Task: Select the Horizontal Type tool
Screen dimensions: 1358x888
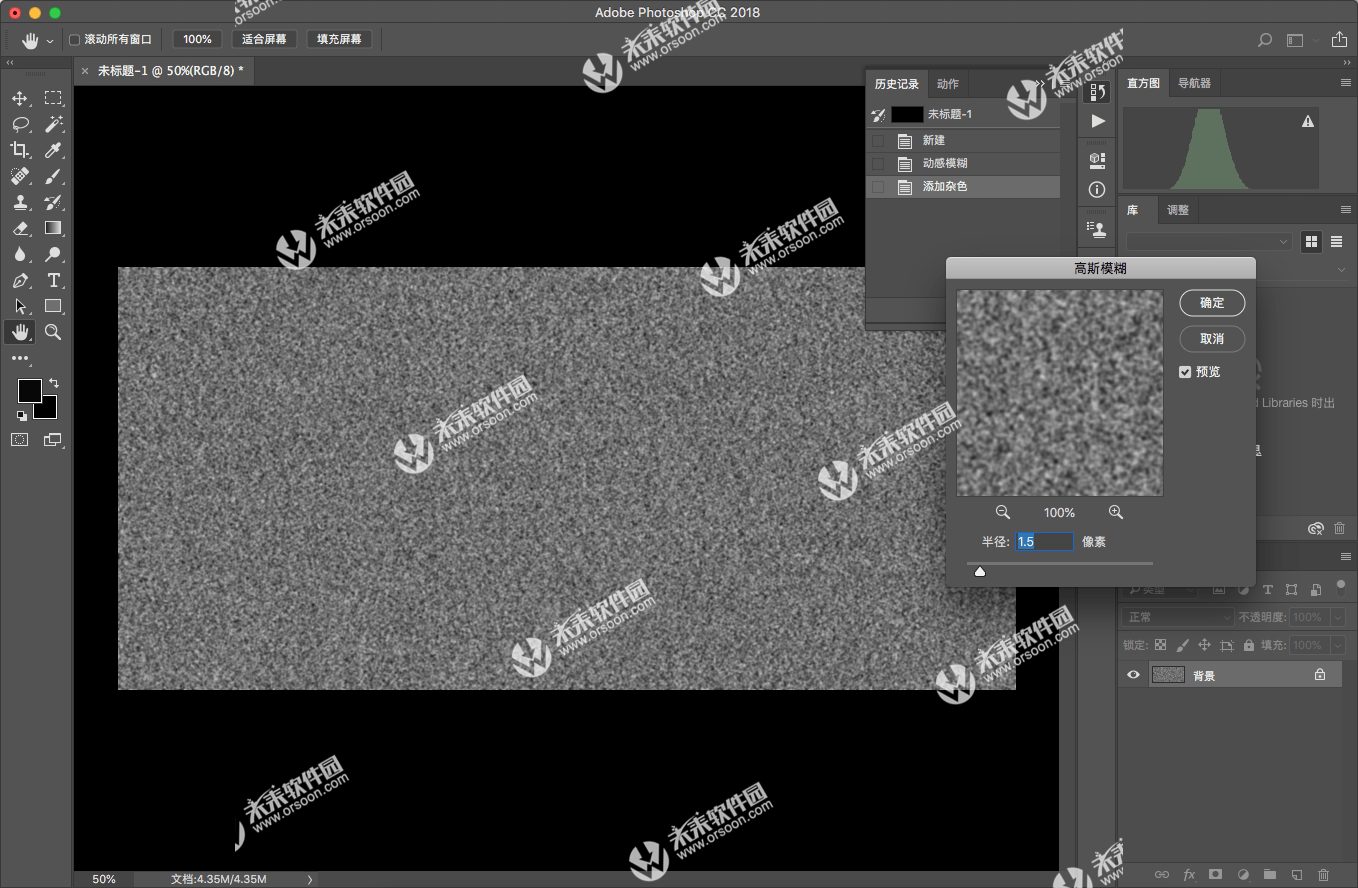Action: tap(53, 280)
